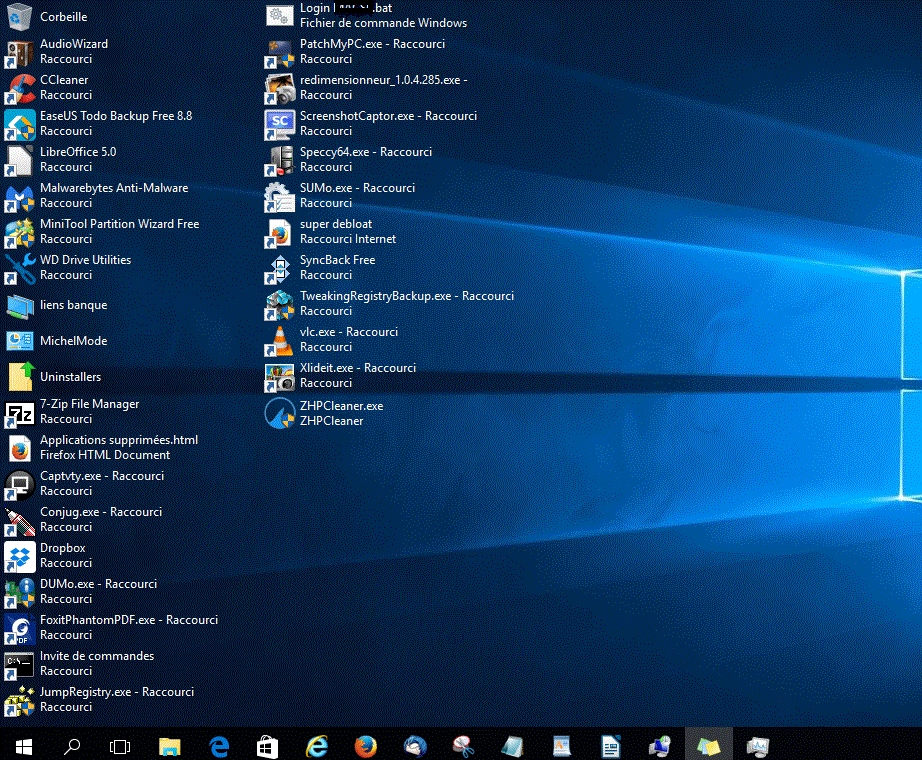922x760 pixels.
Task: Open the Notepad taskbar icon
Action: click(513, 746)
